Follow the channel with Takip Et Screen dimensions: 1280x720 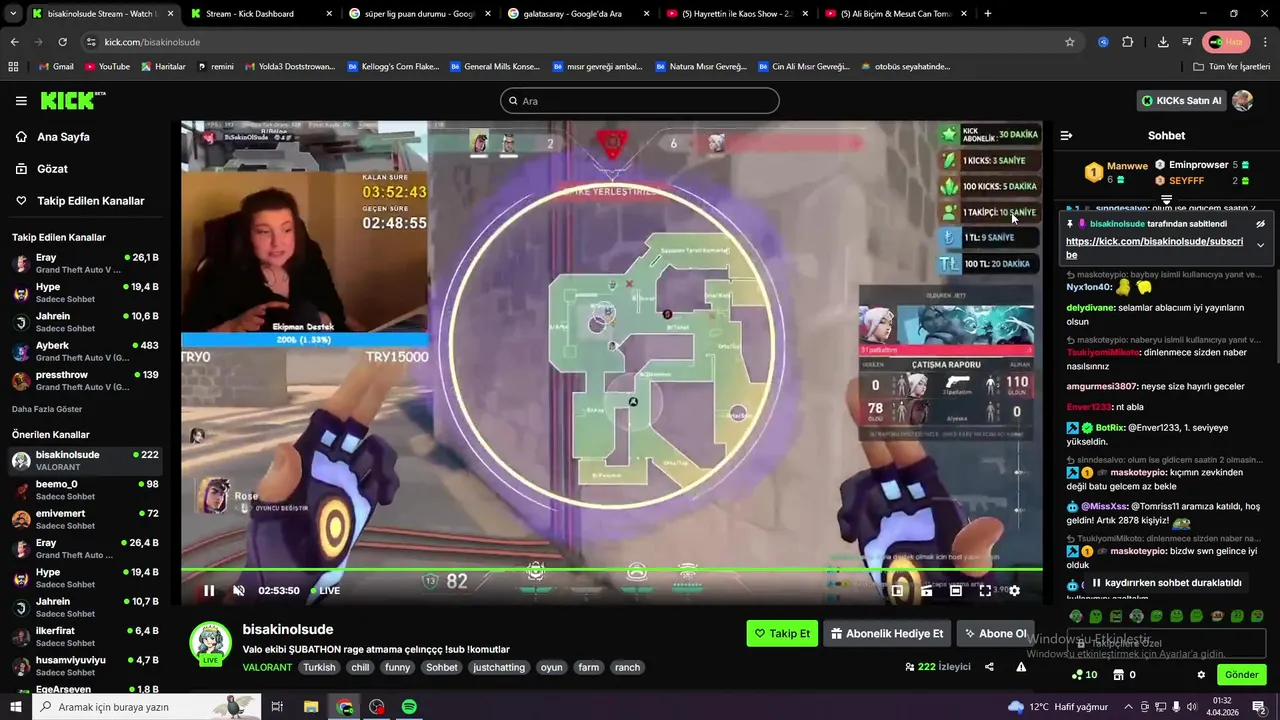click(782, 633)
